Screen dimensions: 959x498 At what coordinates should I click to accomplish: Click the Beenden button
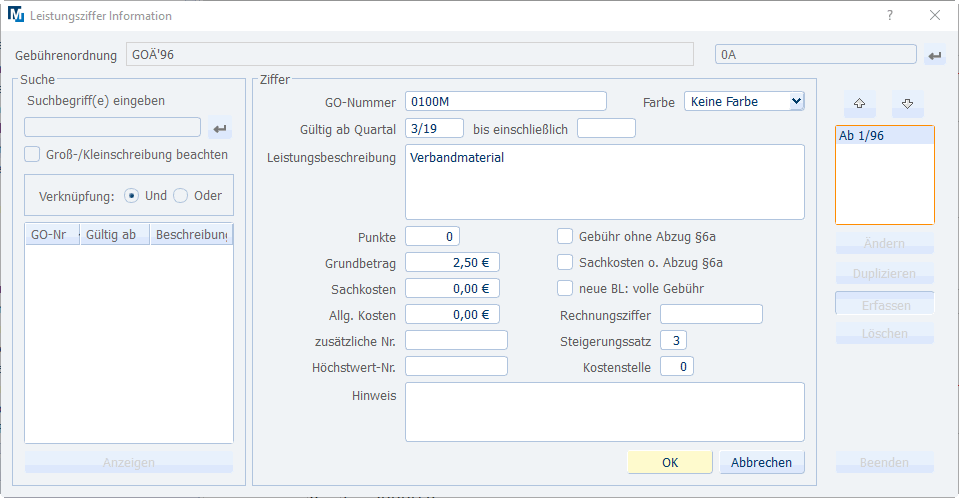[x=884, y=463]
